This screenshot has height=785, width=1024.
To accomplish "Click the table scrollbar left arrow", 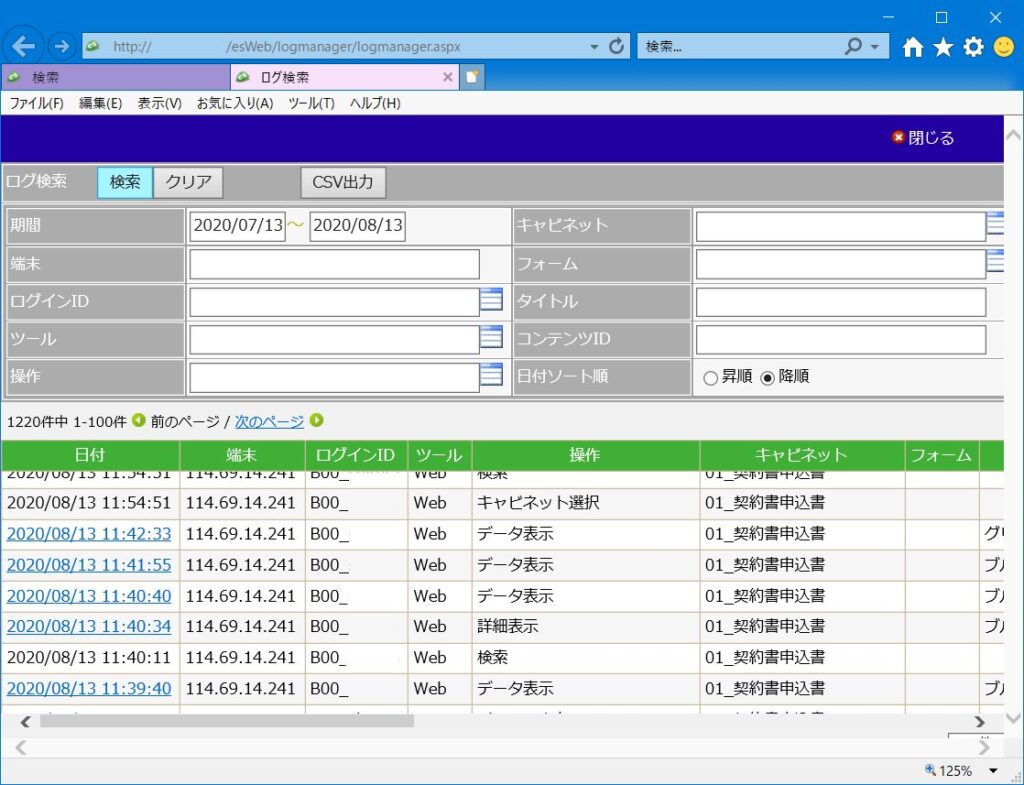I will [x=25, y=722].
